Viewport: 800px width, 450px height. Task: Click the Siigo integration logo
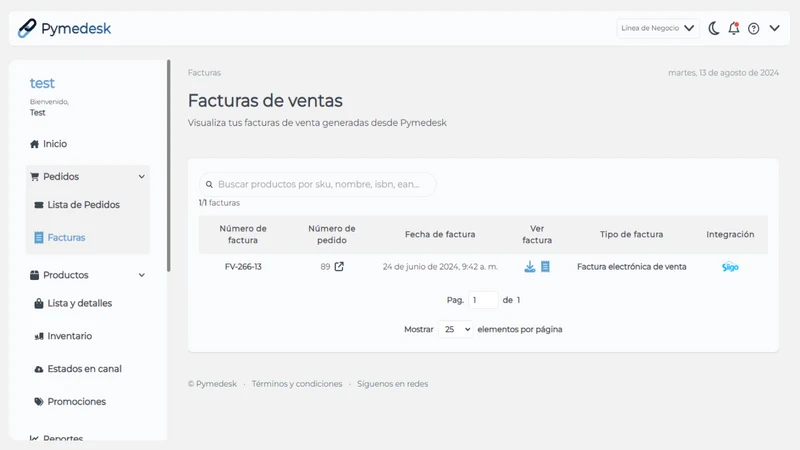[x=730, y=267]
